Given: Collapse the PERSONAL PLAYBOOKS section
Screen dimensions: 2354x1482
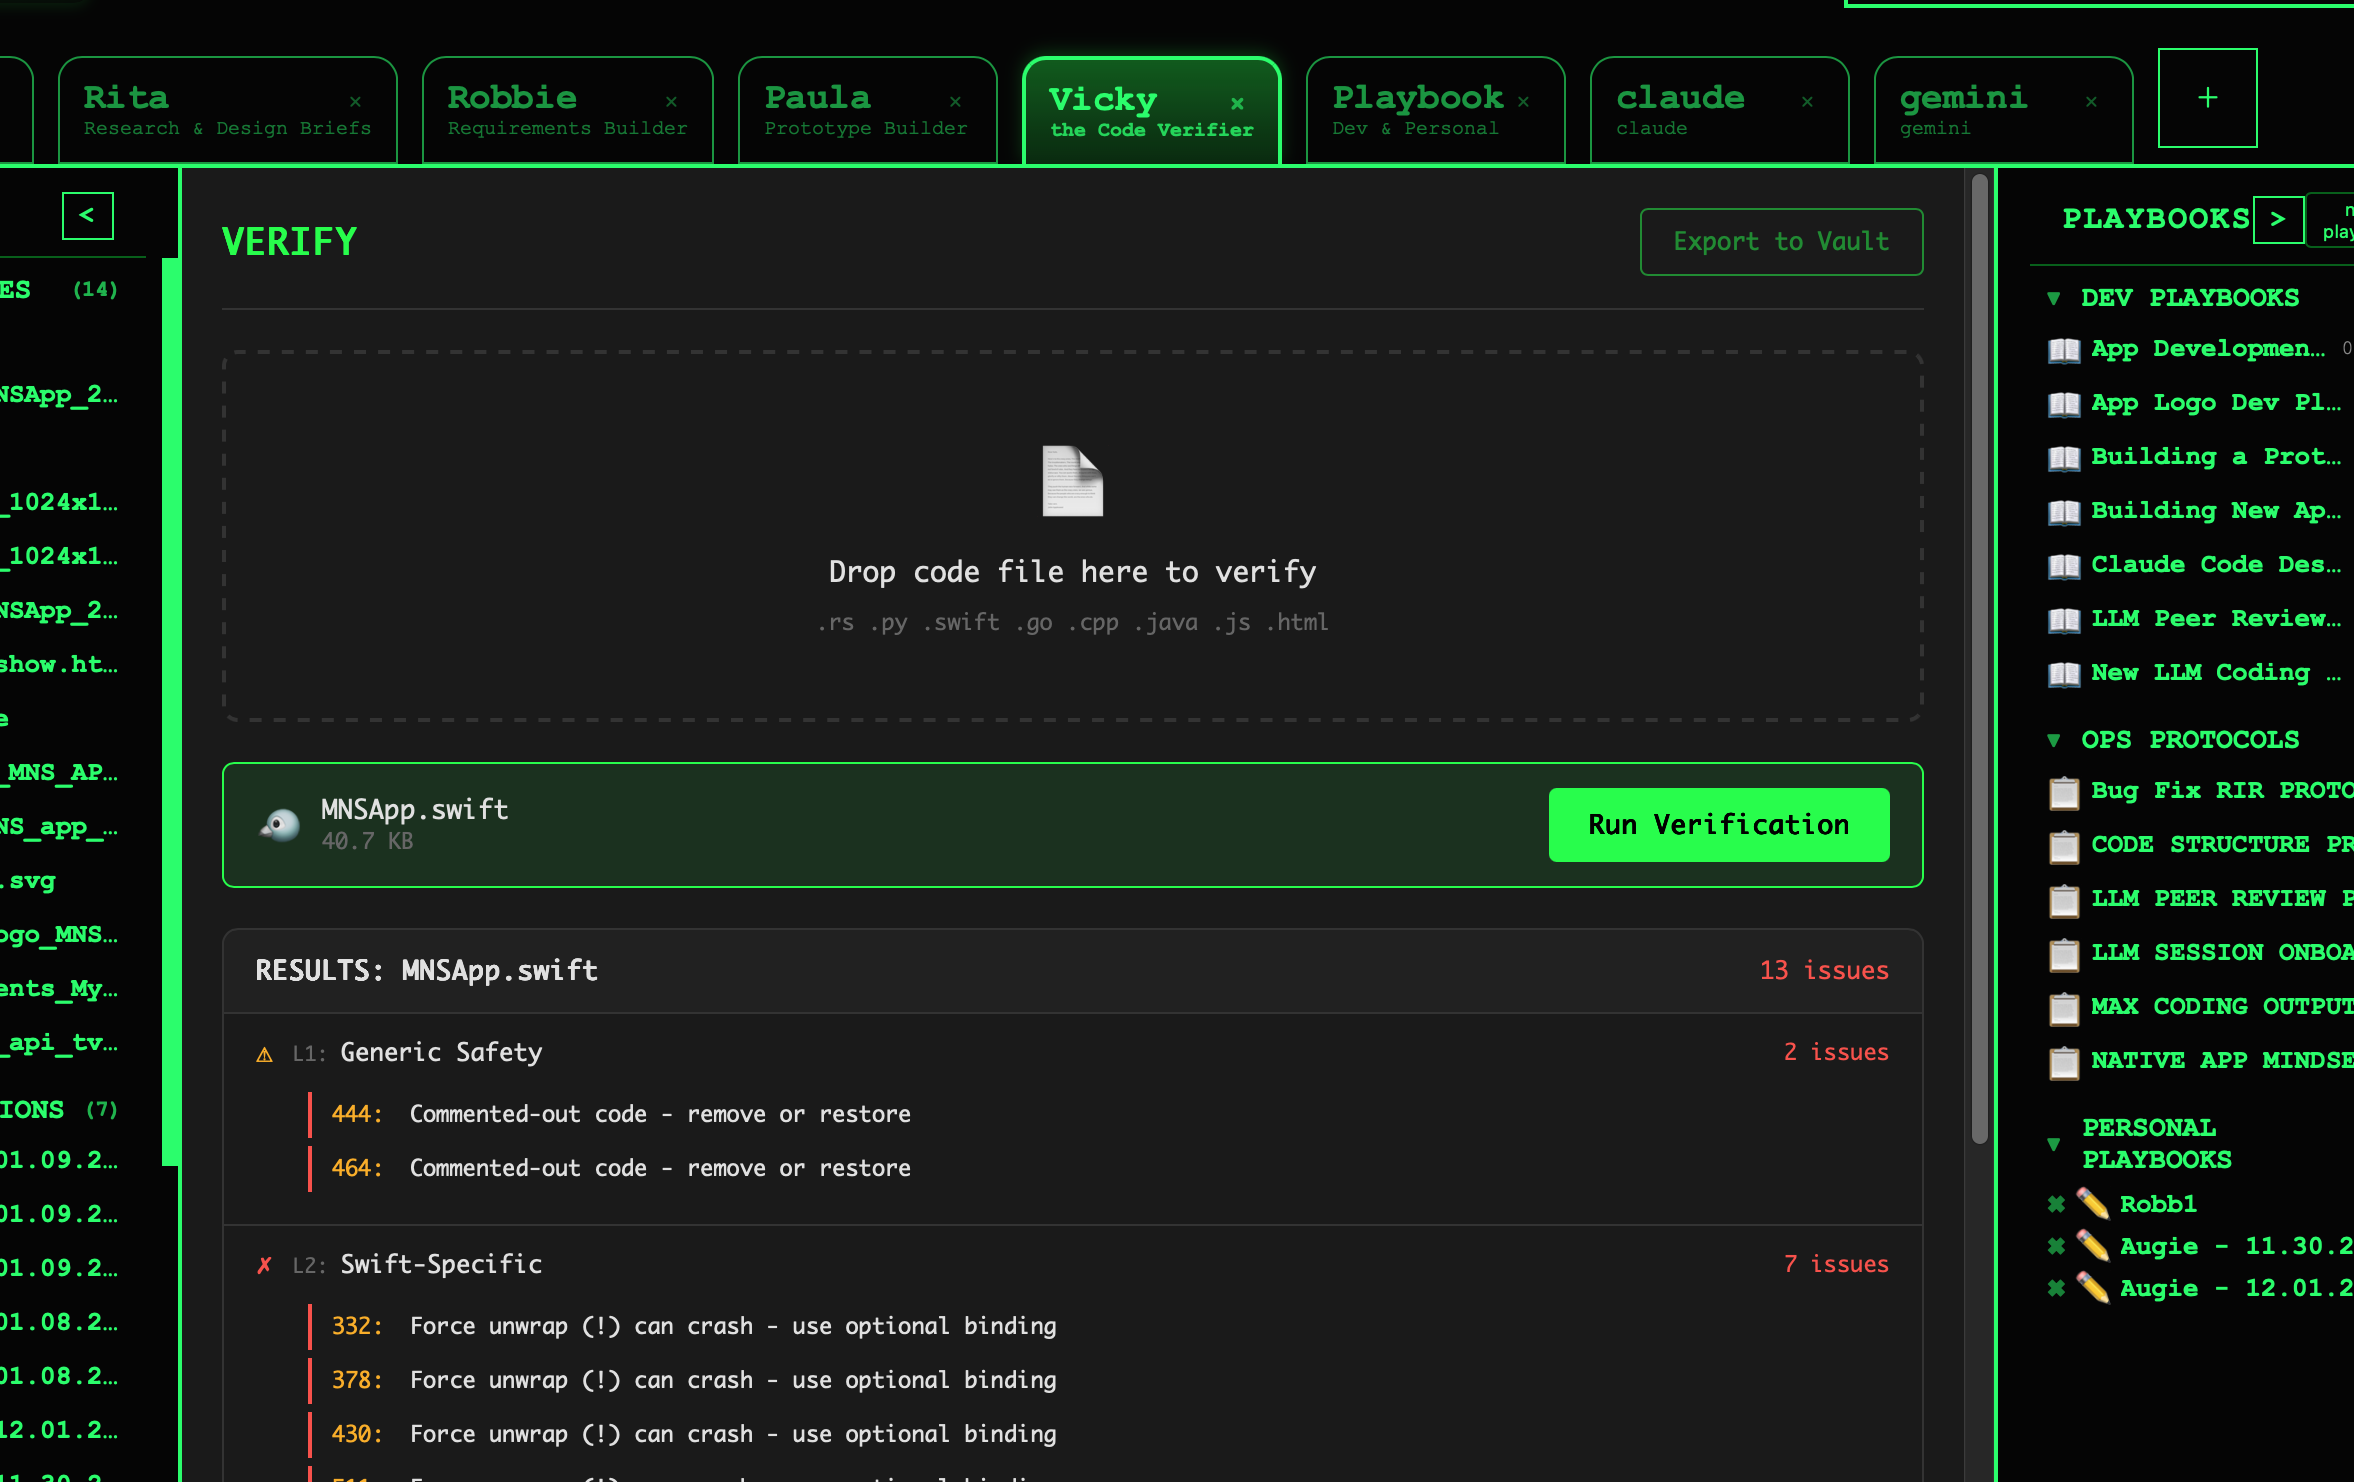Looking at the screenshot, I should 2054,1145.
